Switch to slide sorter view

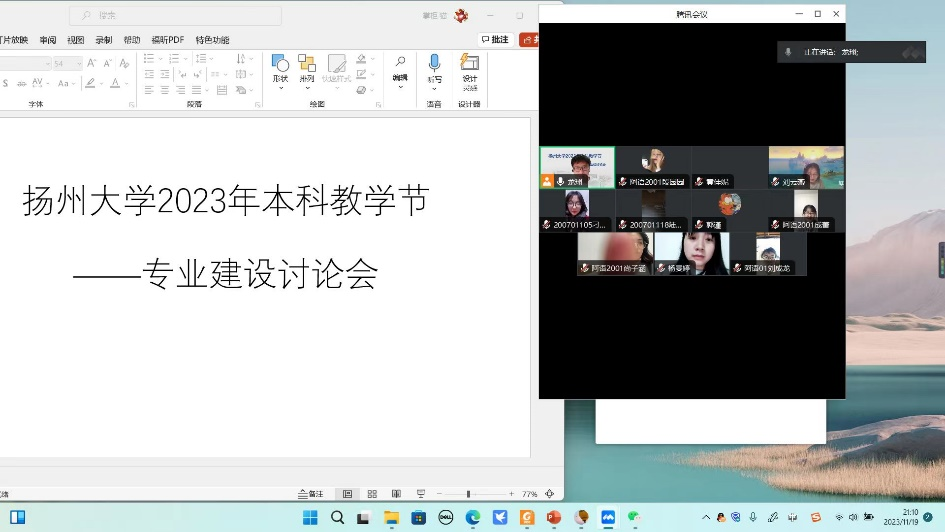point(372,494)
